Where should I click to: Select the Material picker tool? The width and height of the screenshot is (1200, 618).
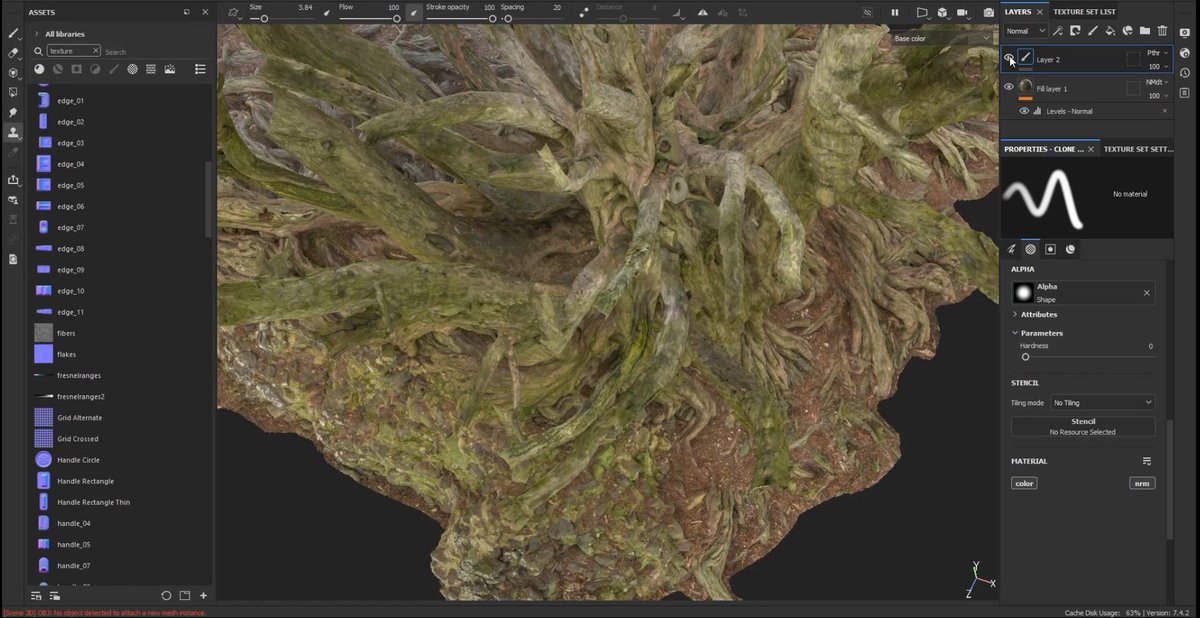point(13,152)
